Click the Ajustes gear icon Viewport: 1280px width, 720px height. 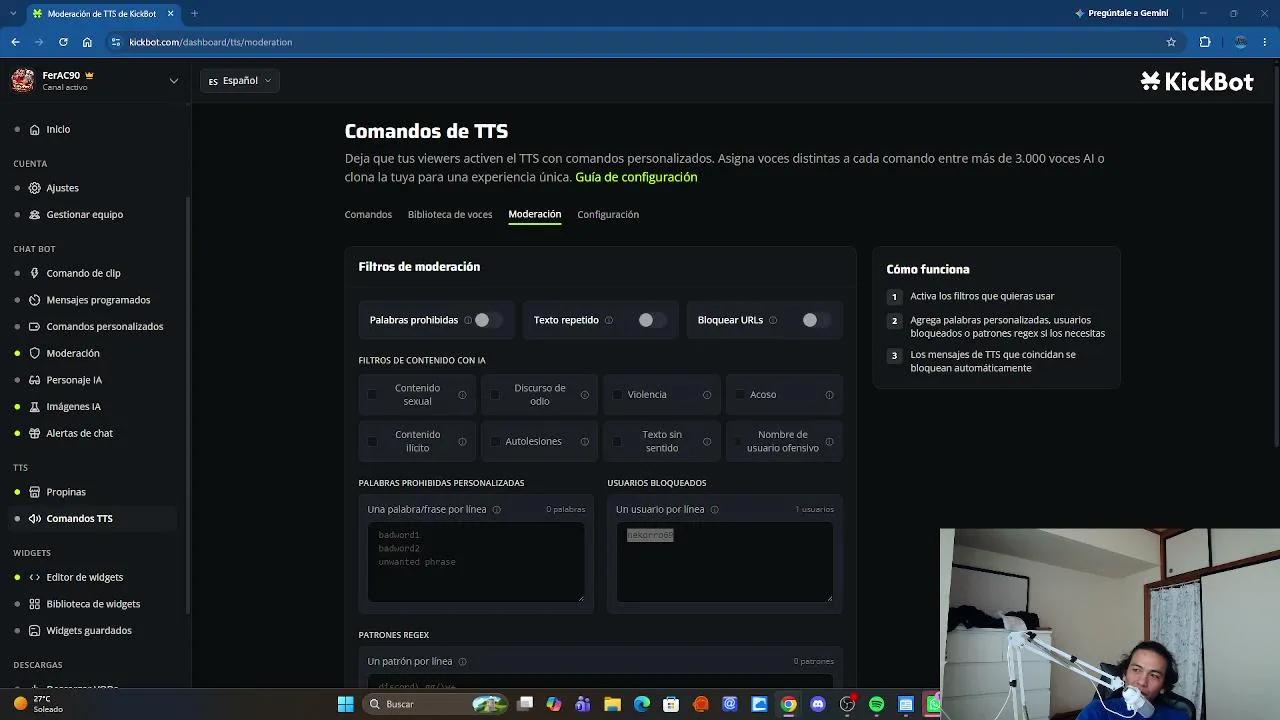[x=35, y=188]
